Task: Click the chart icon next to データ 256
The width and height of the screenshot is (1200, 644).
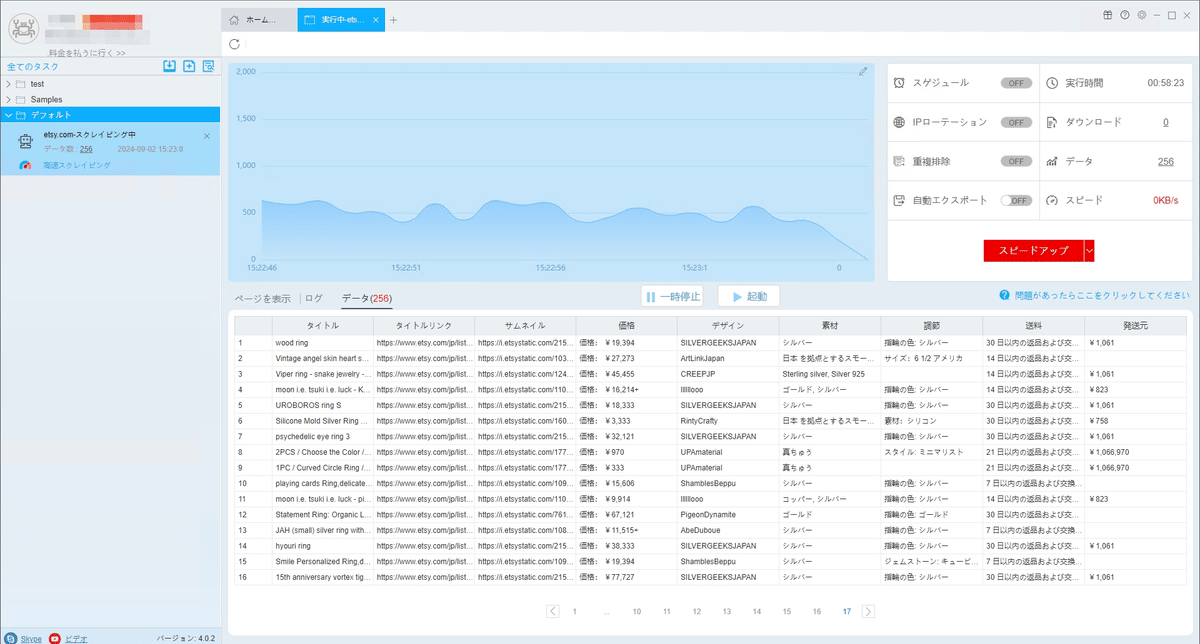Action: click(x=1052, y=161)
